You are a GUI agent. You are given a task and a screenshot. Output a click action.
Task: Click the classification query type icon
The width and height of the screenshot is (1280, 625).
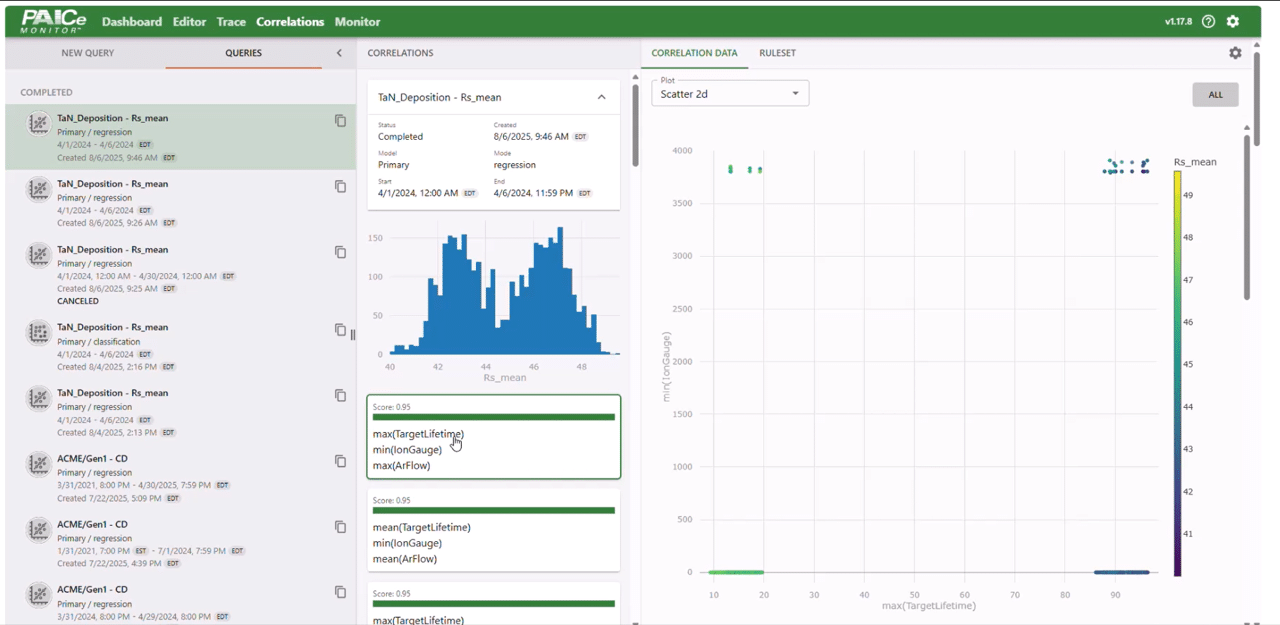[39, 334]
